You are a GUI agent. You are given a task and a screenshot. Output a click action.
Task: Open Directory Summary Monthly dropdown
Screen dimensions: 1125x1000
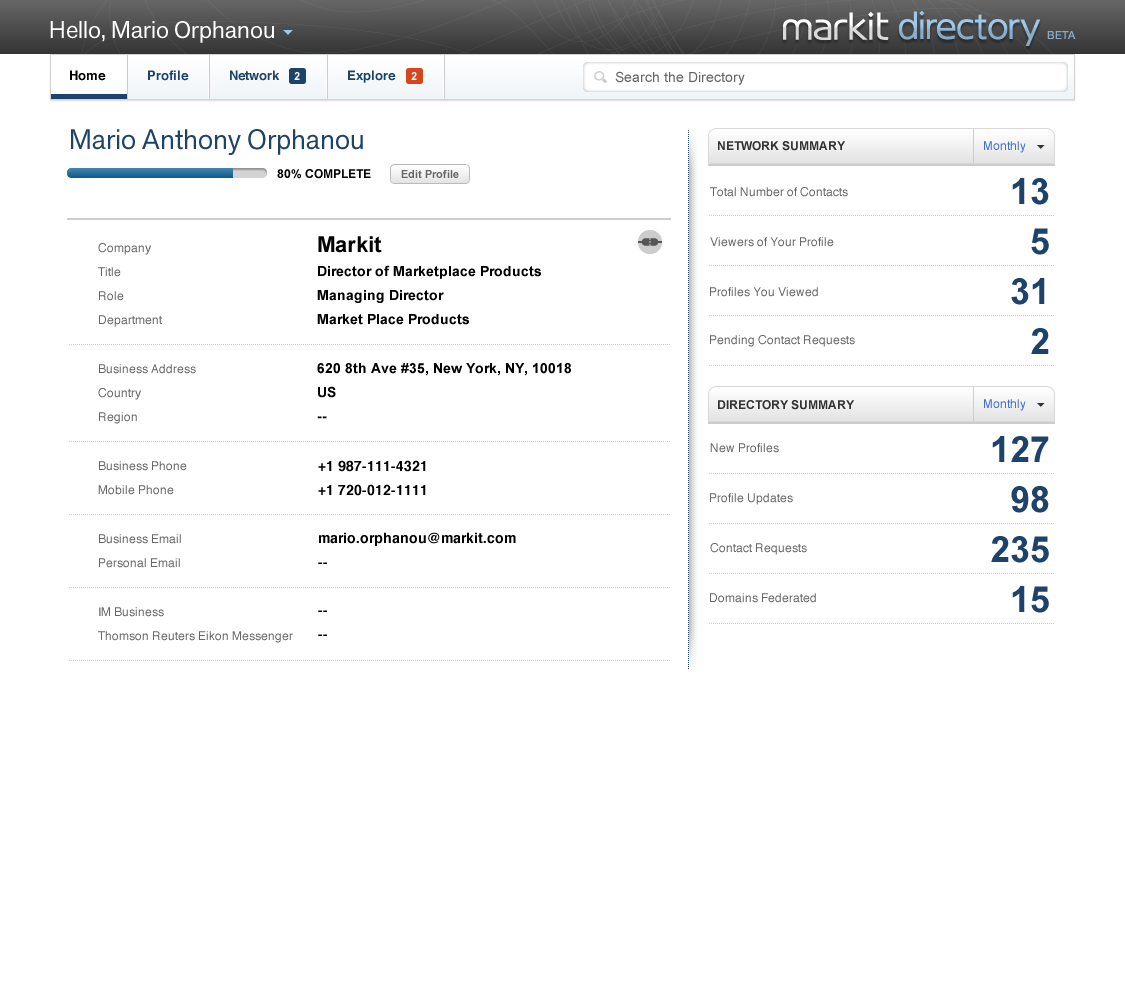pyautogui.click(x=1013, y=405)
